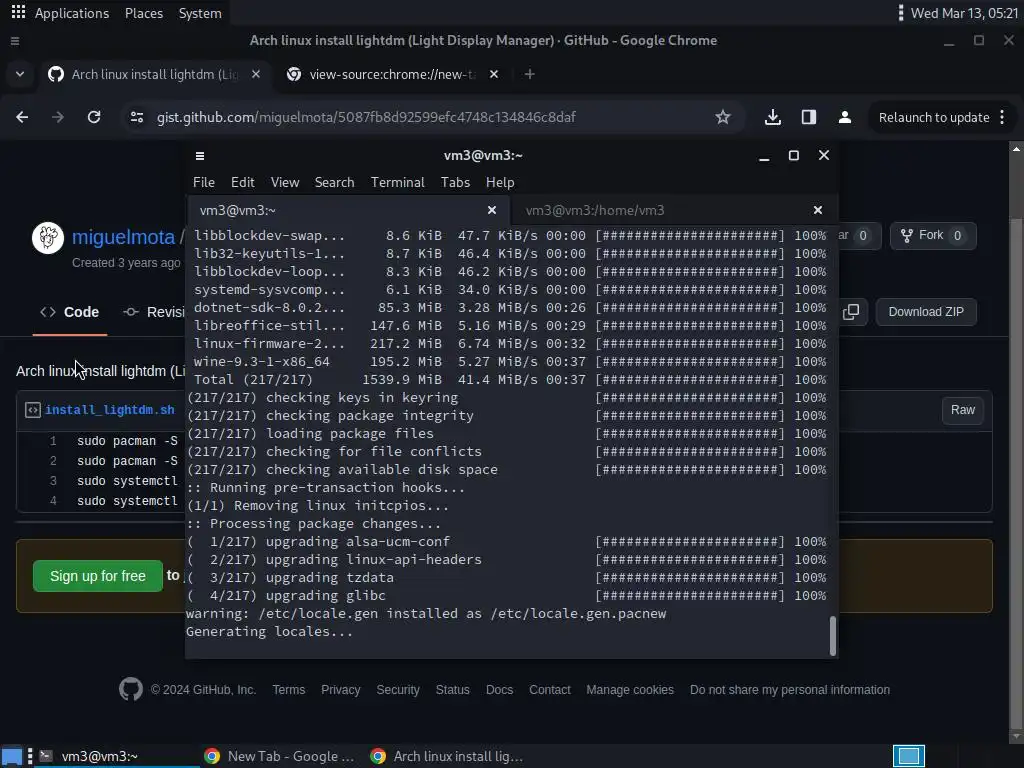1024x768 pixels.
Task: Select the vm3@vm3:~ terminal tab
Action: 349,210
